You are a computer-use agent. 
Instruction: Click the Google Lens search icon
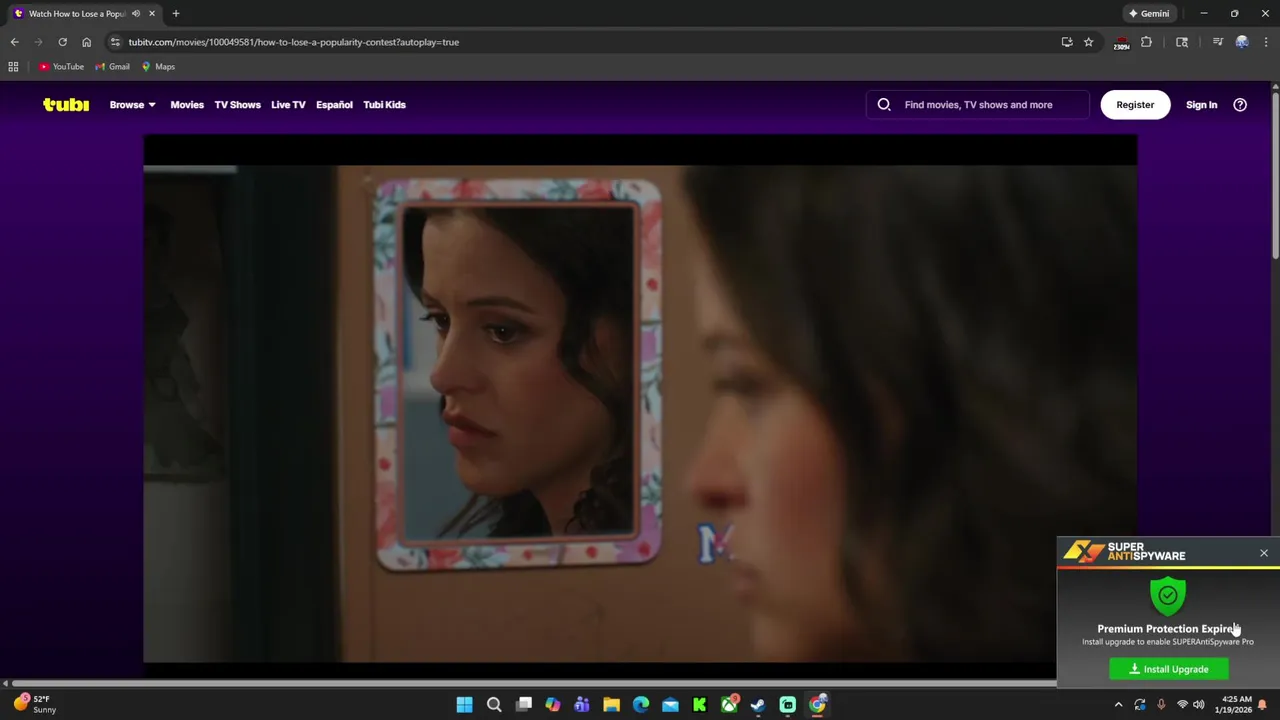[1182, 42]
